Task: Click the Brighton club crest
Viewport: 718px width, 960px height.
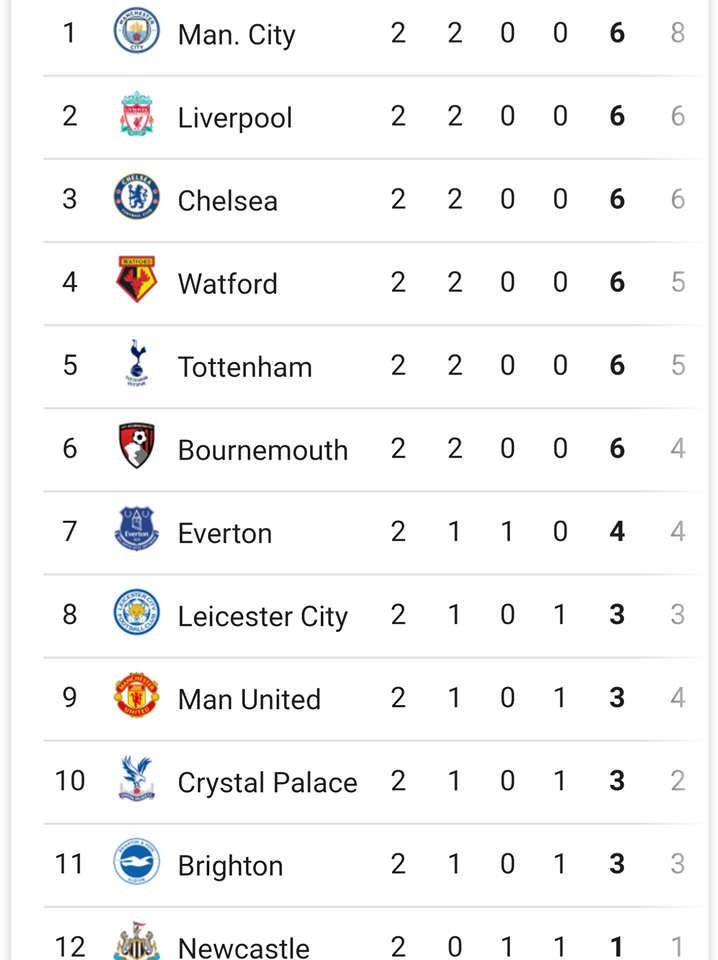Action: tap(136, 861)
